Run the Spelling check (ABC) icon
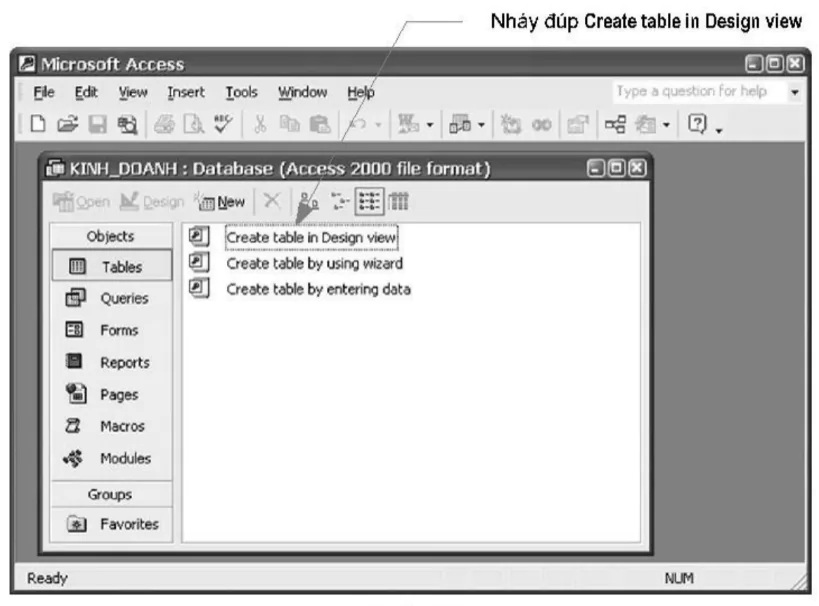 pos(223,124)
